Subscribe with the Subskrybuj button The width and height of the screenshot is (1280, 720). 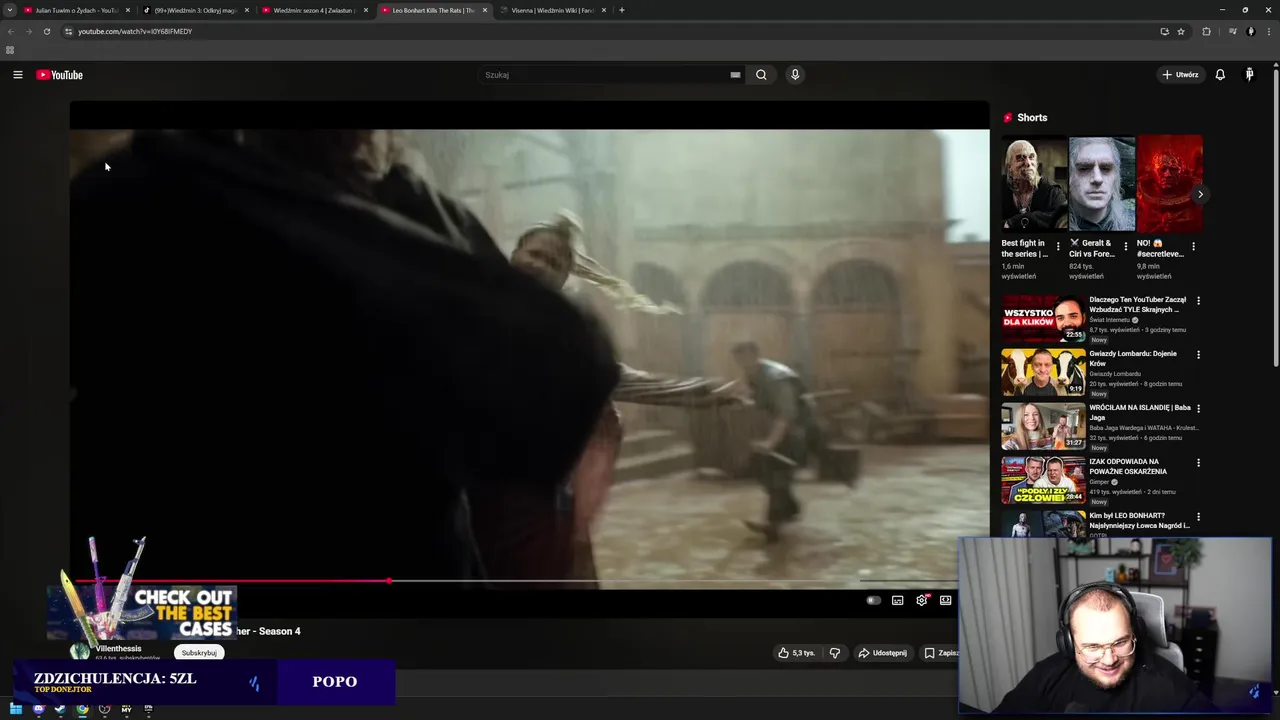(199, 653)
